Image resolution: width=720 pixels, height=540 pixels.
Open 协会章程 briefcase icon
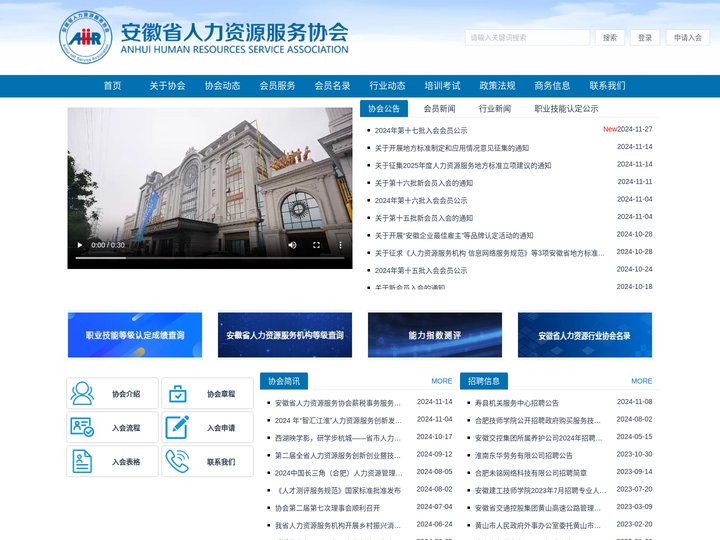pyautogui.click(x=177, y=394)
